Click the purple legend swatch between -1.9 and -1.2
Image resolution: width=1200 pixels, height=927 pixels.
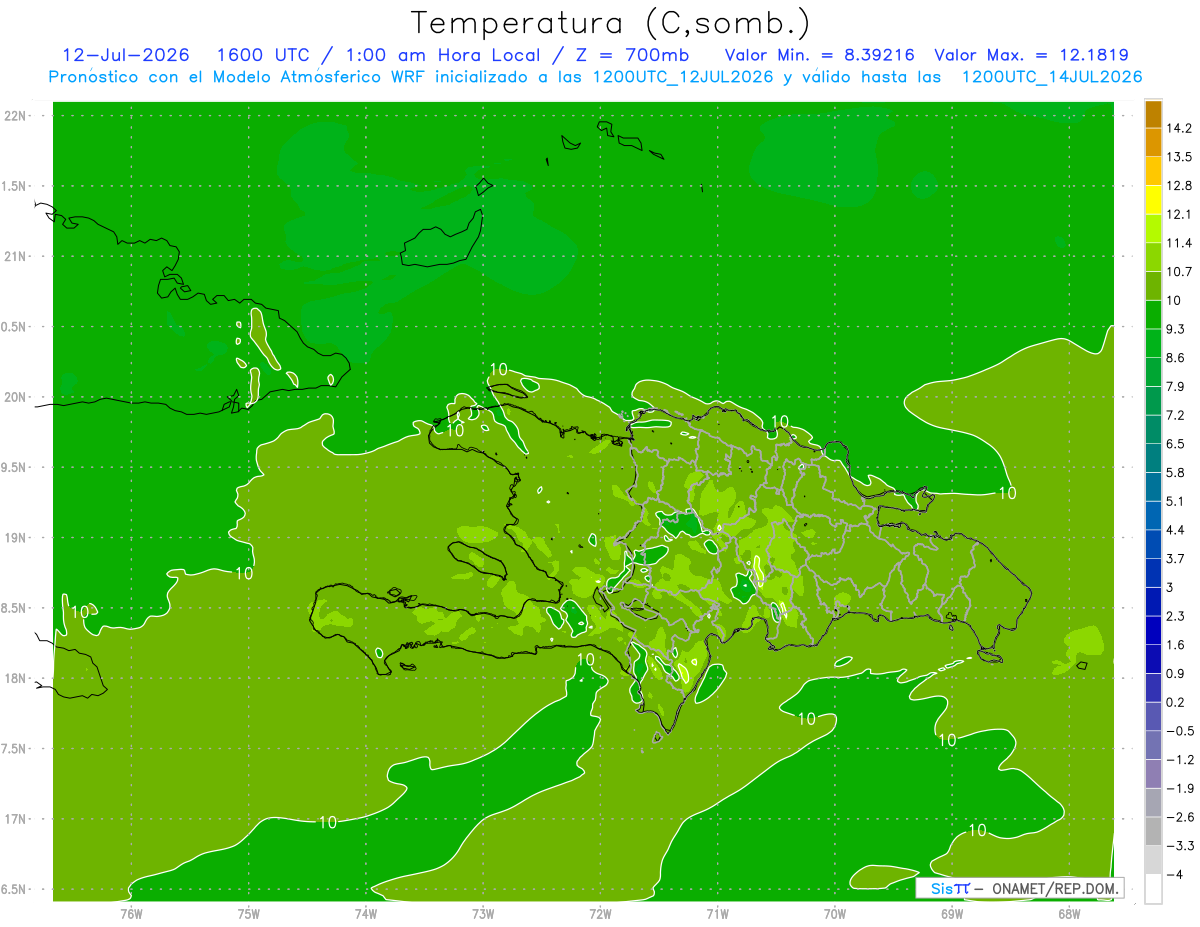point(1153,774)
